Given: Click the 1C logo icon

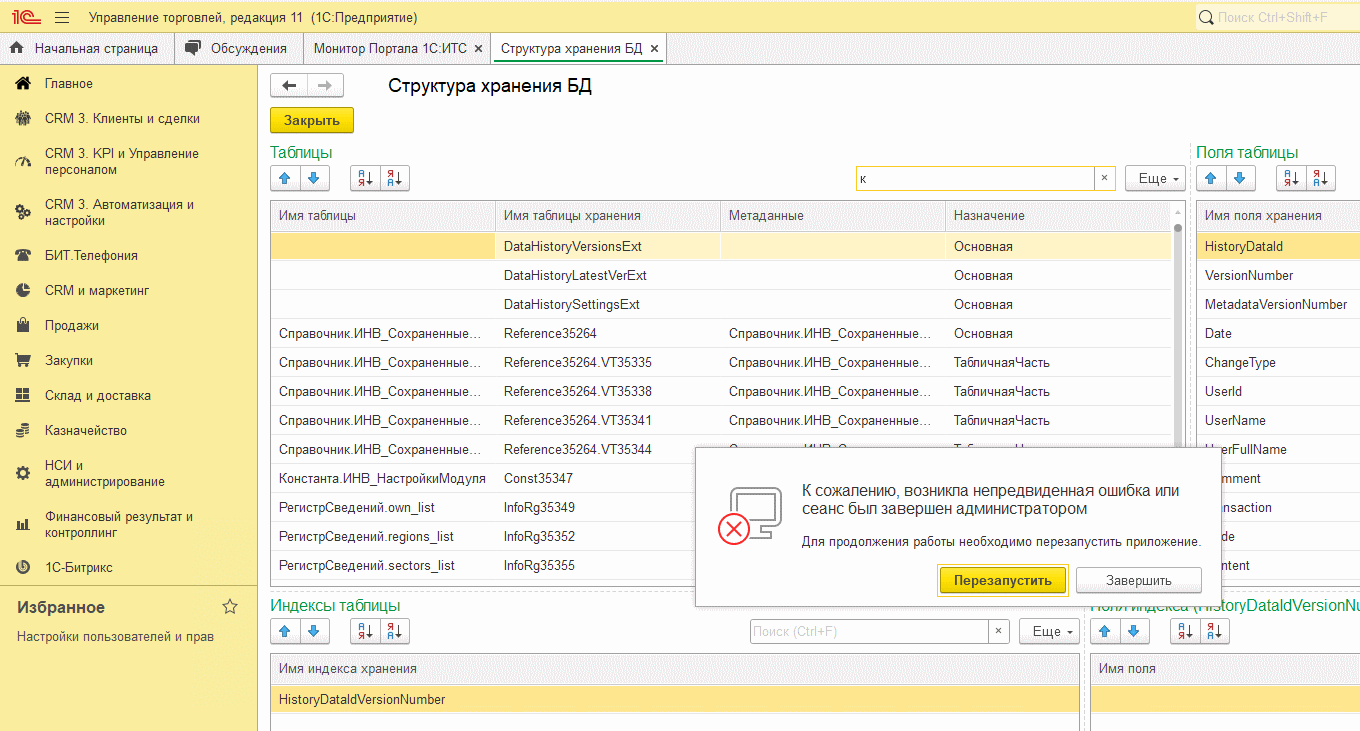Looking at the screenshot, I should click(x=25, y=18).
